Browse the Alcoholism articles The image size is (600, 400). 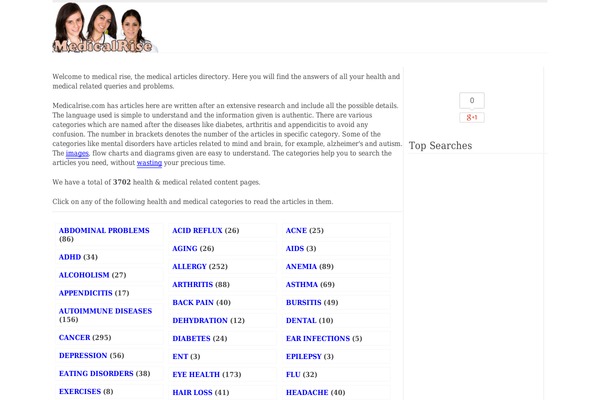(x=84, y=275)
